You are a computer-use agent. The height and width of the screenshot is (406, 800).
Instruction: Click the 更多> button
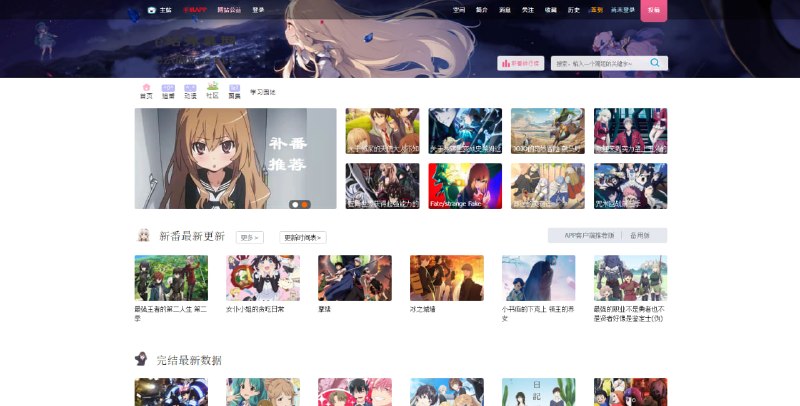pyautogui.click(x=249, y=237)
